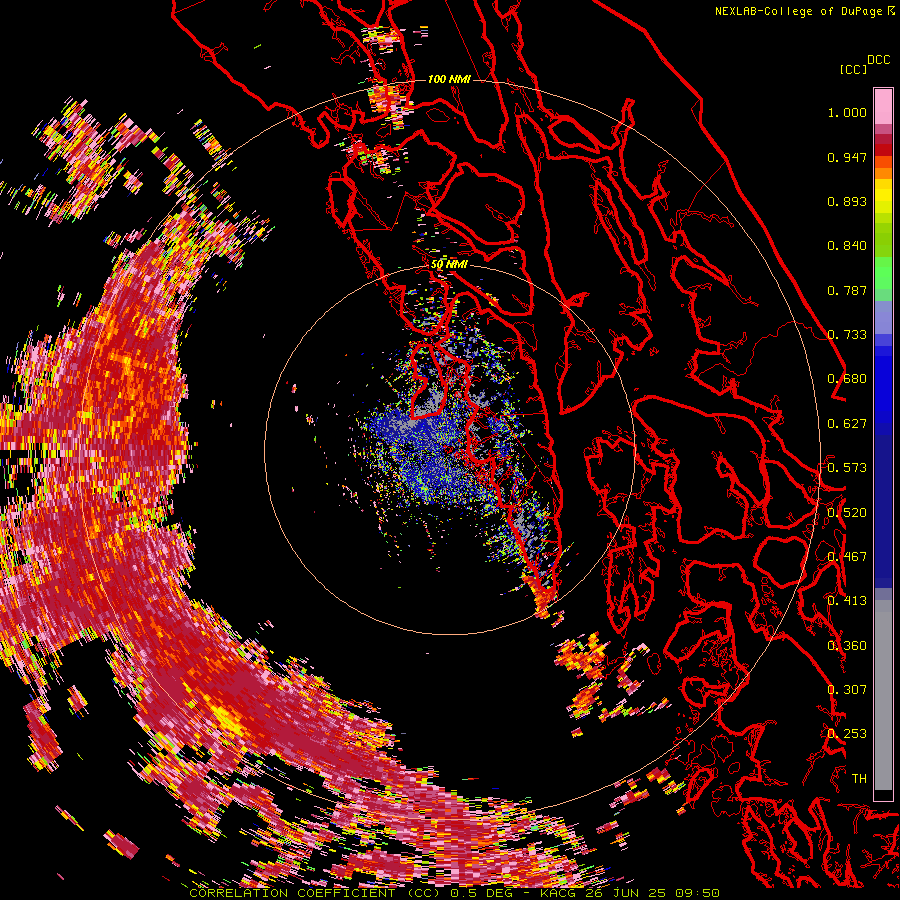The height and width of the screenshot is (900, 900).
Task: Select the 0.840 scale value
Action: (x=847, y=246)
